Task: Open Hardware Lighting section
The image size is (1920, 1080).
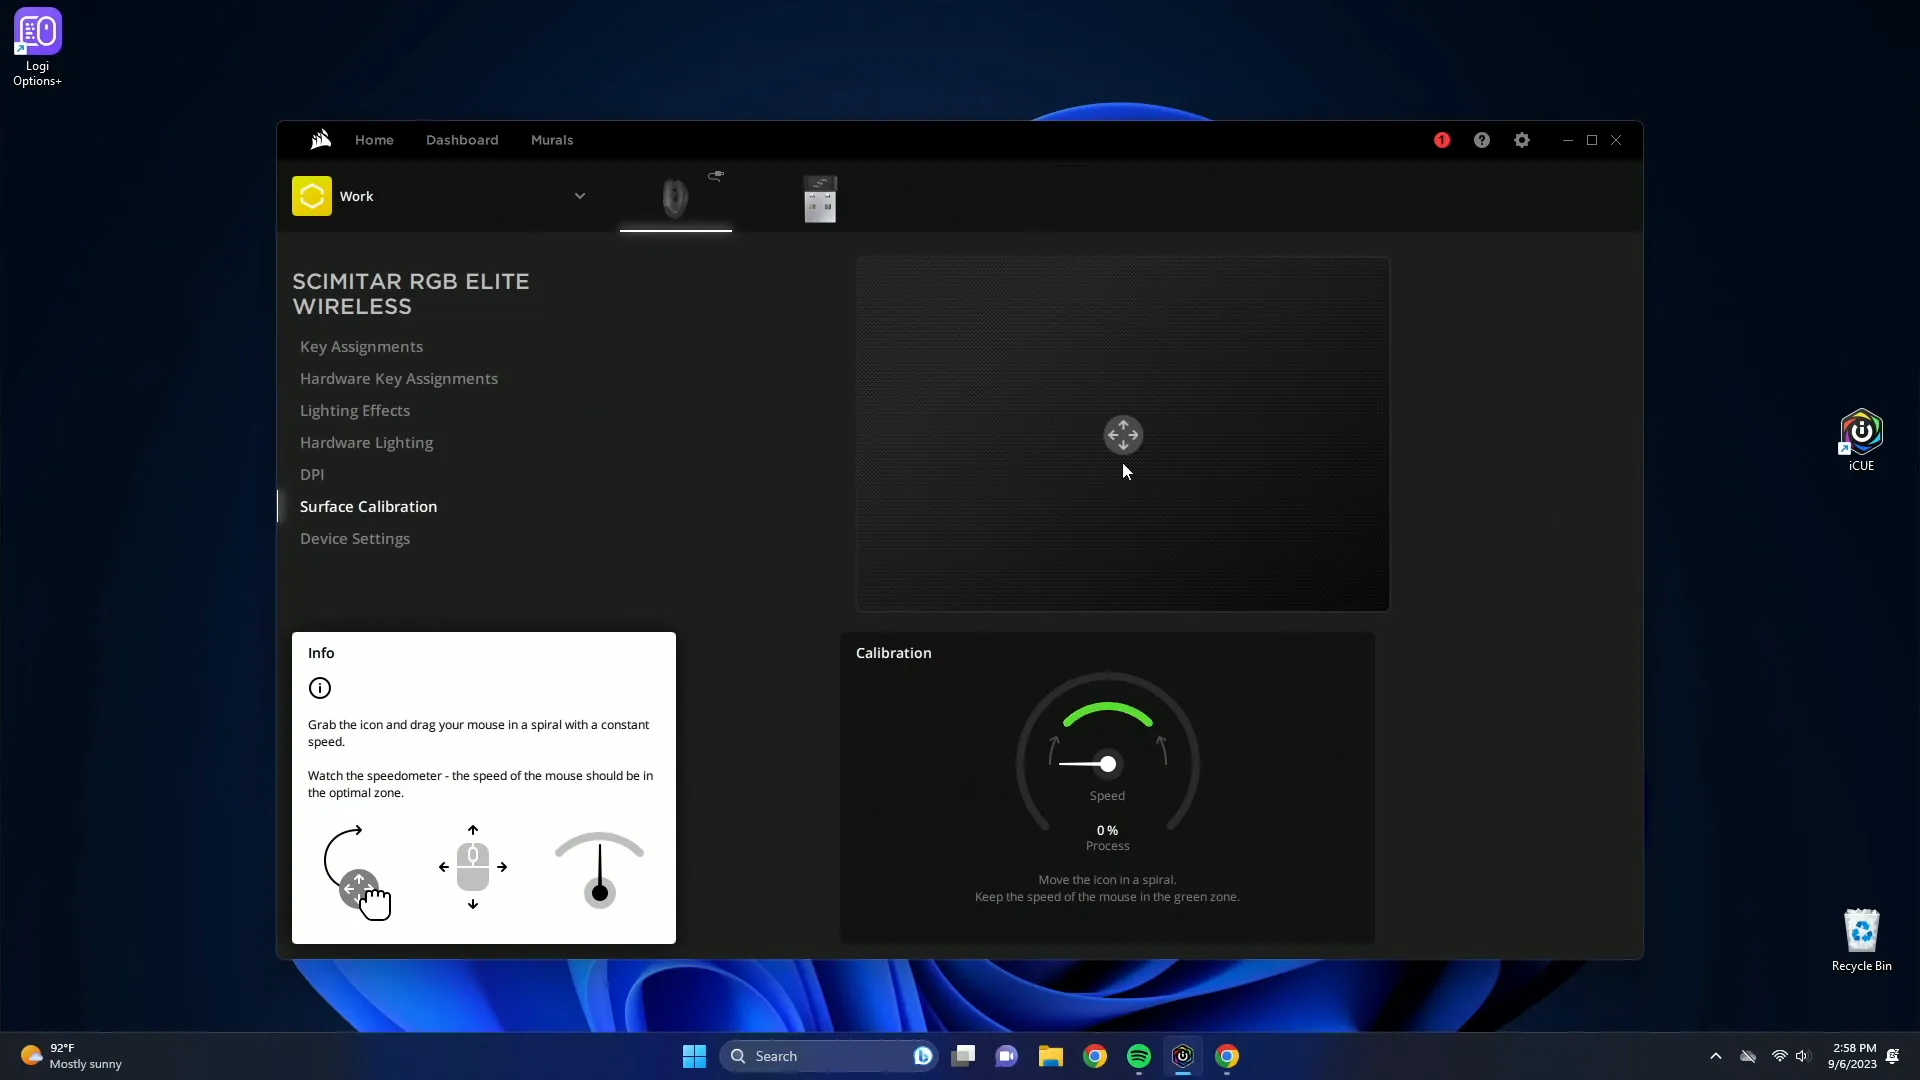Action: tap(366, 443)
